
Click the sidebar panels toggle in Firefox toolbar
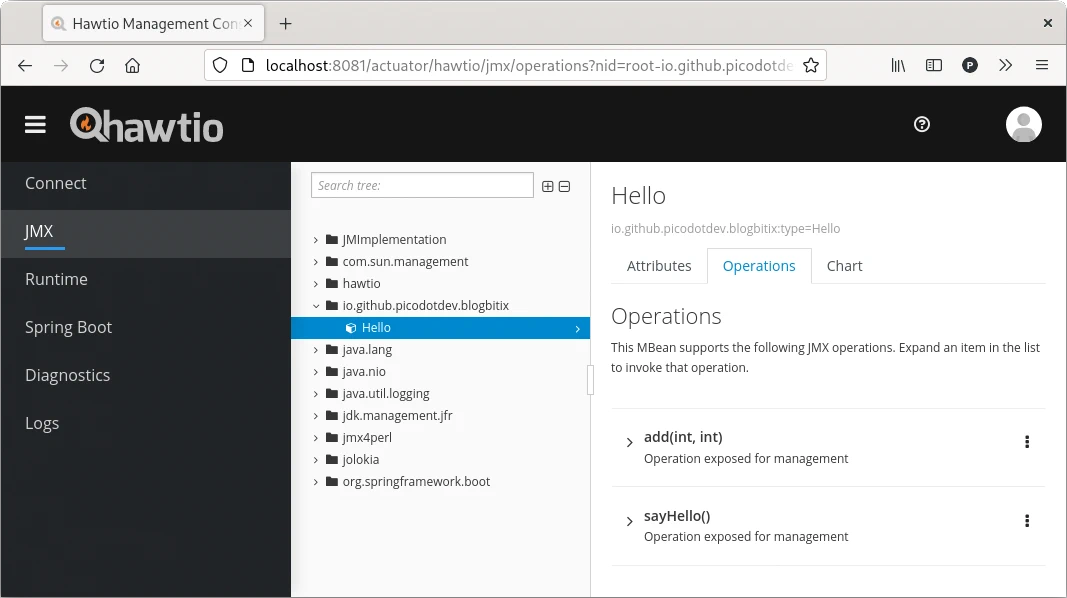[933, 65]
